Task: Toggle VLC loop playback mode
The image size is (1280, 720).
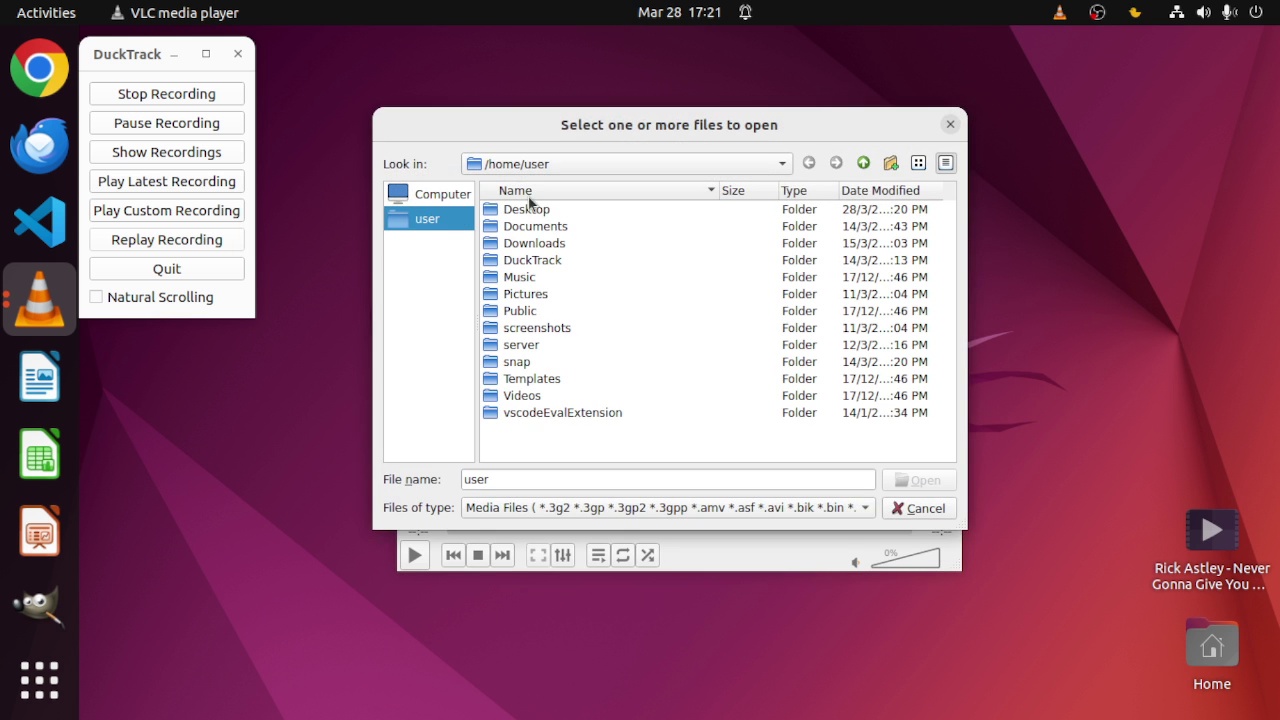Action: 623,555
